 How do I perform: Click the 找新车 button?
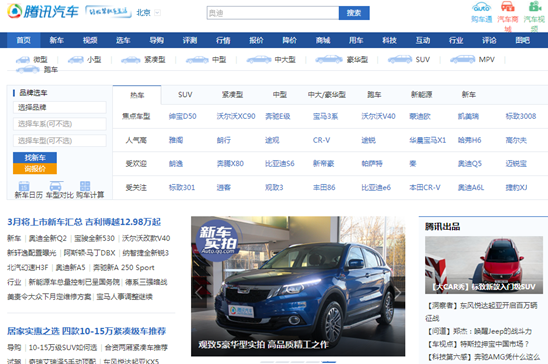pyautogui.click(x=35, y=158)
